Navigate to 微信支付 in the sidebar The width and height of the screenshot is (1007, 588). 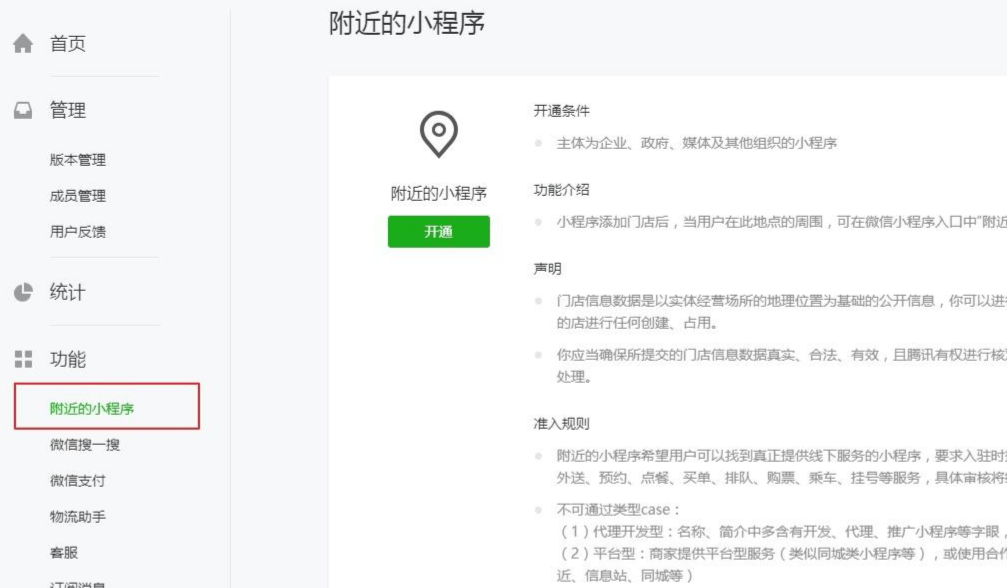click(78, 480)
